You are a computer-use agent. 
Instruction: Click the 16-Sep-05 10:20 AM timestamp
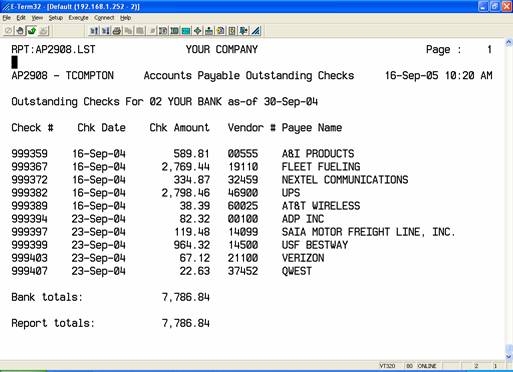pos(439,76)
